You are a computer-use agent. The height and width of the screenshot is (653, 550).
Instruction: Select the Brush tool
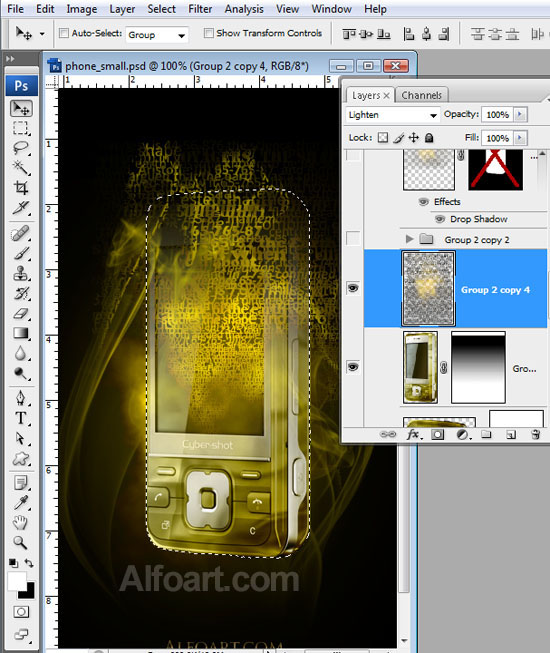21,253
